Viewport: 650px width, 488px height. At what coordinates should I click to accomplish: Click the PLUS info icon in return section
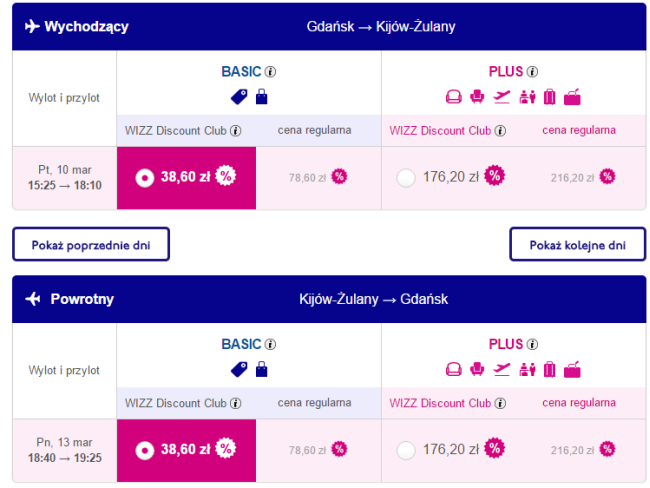(533, 344)
